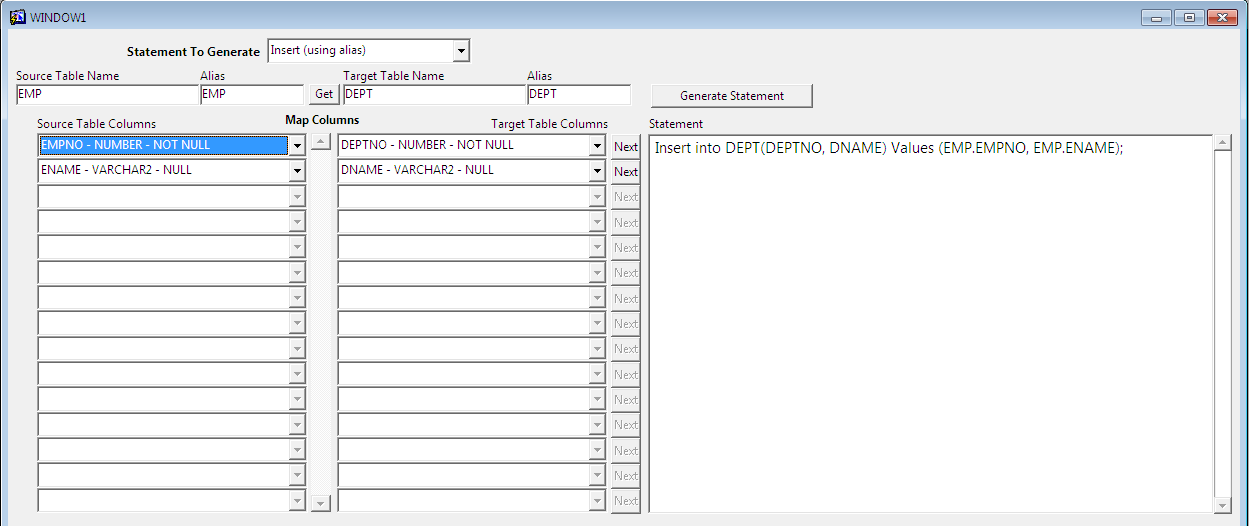The height and width of the screenshot is (526, 1249).
Task: Click the Generate Statement button
Action: tap(731, 96)
